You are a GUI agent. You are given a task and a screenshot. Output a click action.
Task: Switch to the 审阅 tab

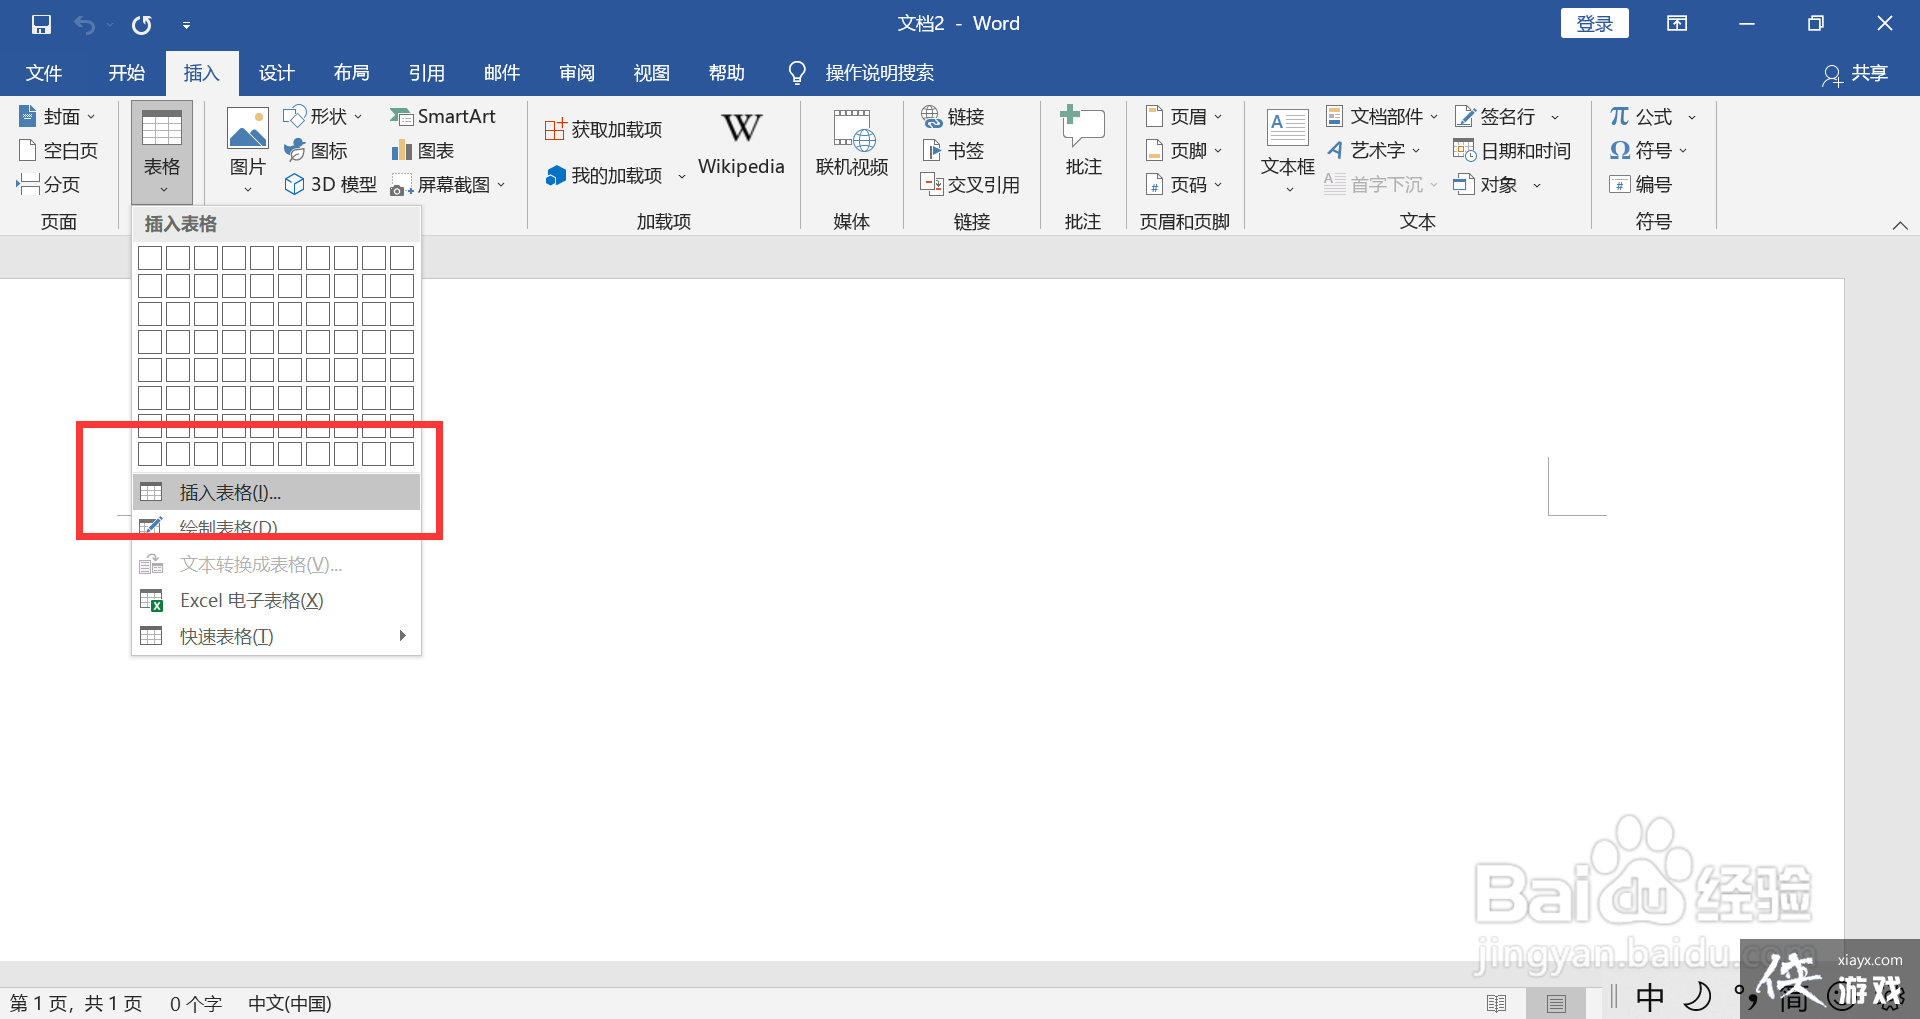(577, 73)
